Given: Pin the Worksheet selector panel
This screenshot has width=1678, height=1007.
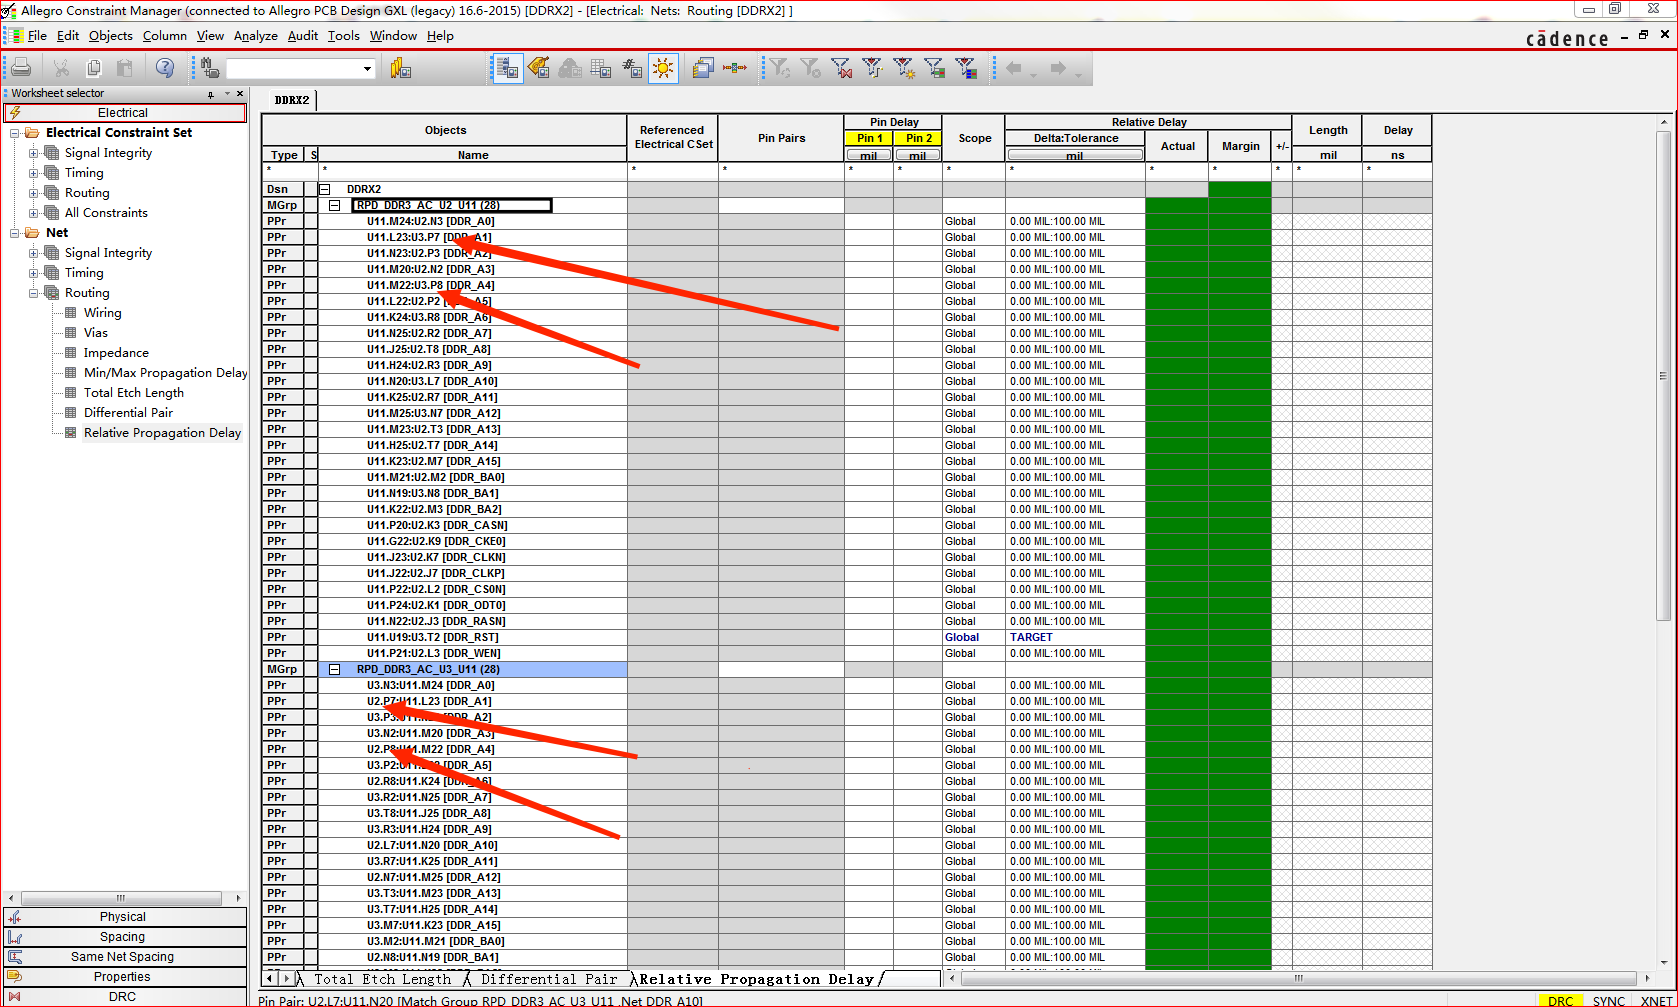Looking at the screenshot, I should tap(211, 94).
